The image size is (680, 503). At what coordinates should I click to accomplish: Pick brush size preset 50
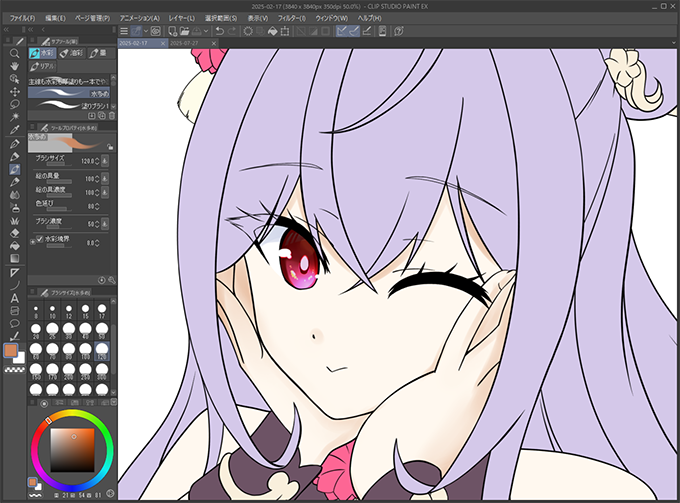[x=102, y=330]
